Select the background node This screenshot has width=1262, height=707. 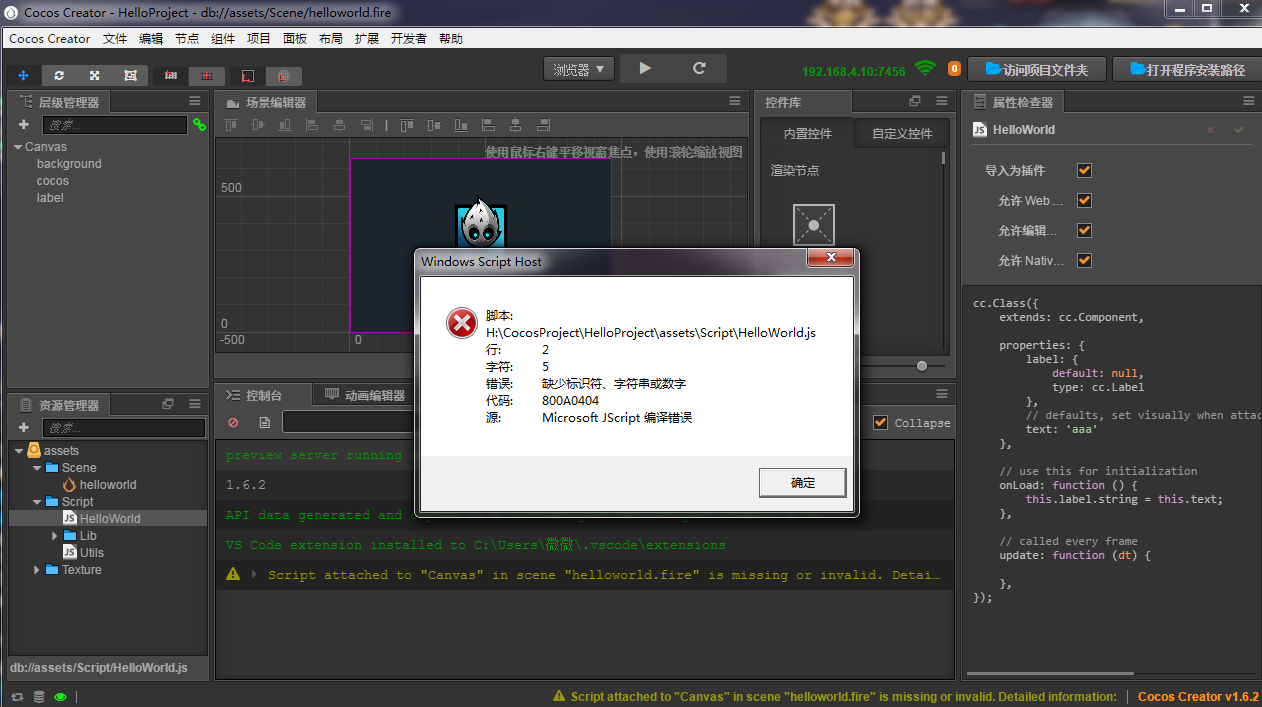click(69, 164)
